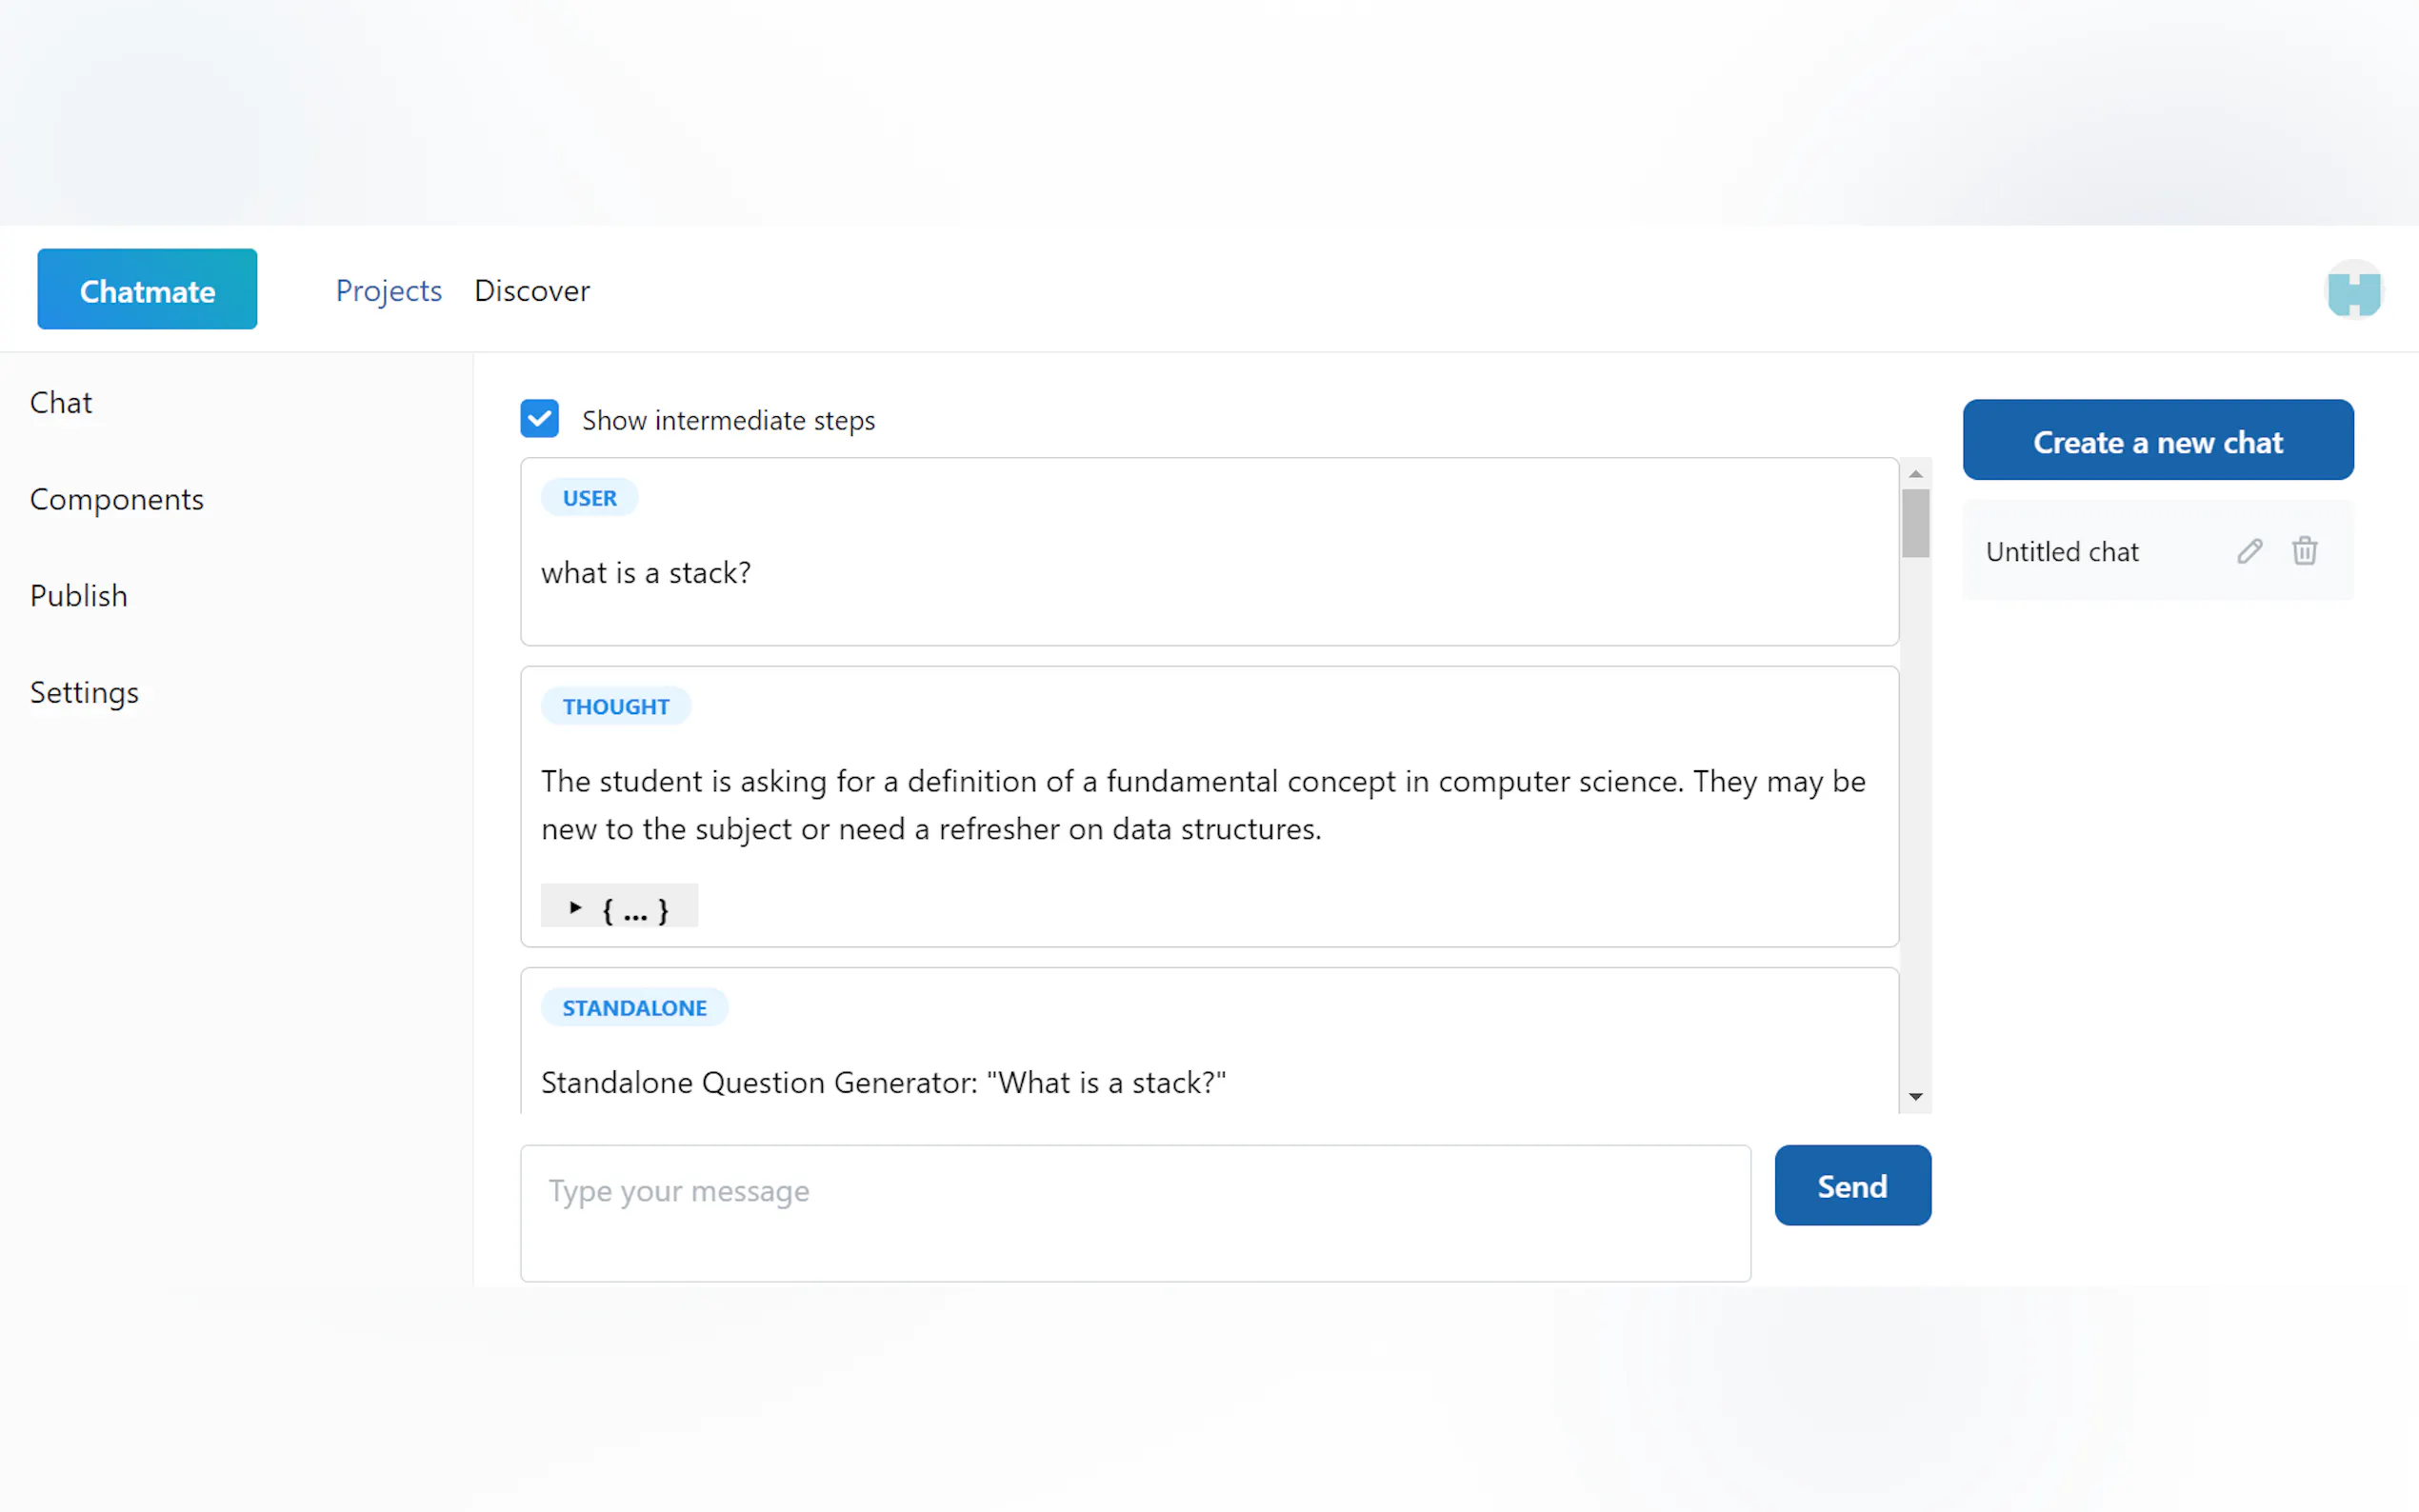Click the chat scrollbar thumb
2419x1512 pixels.
point(1915,522)
